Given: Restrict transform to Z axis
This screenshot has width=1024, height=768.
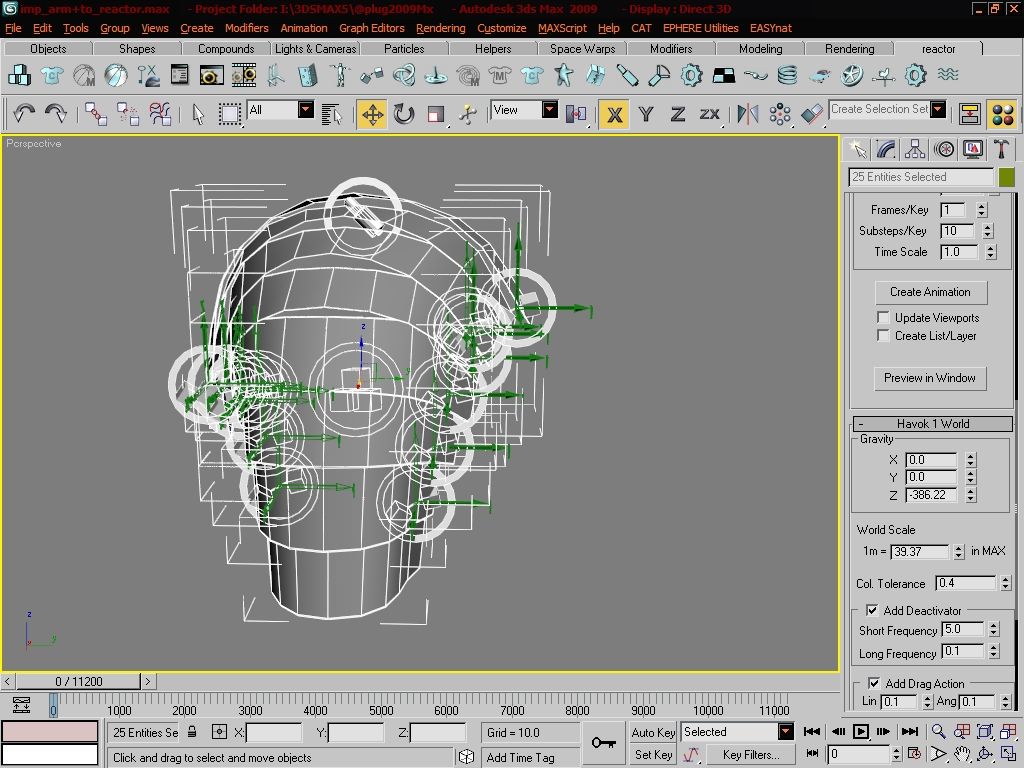Looking at the screenshot, I should (677, 114).
